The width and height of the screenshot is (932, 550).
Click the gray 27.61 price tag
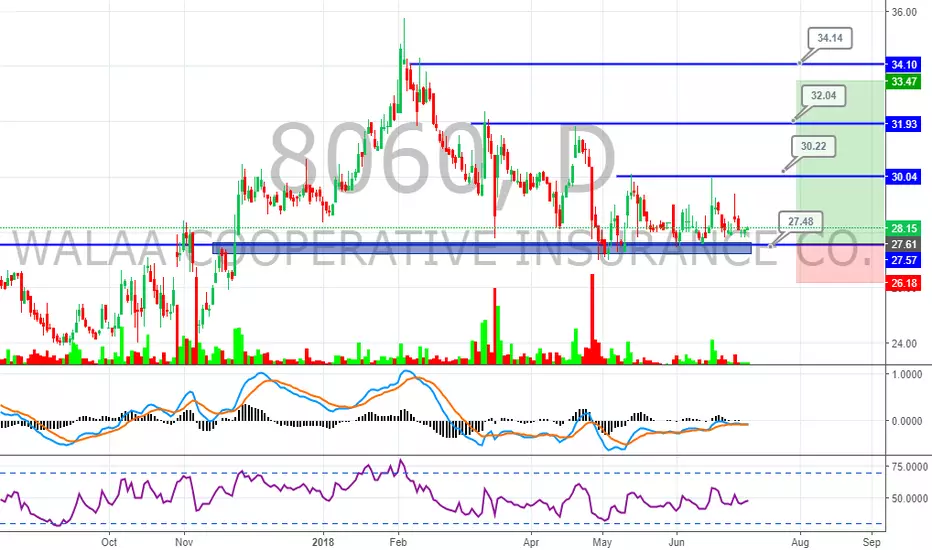(x=903, y=244)
